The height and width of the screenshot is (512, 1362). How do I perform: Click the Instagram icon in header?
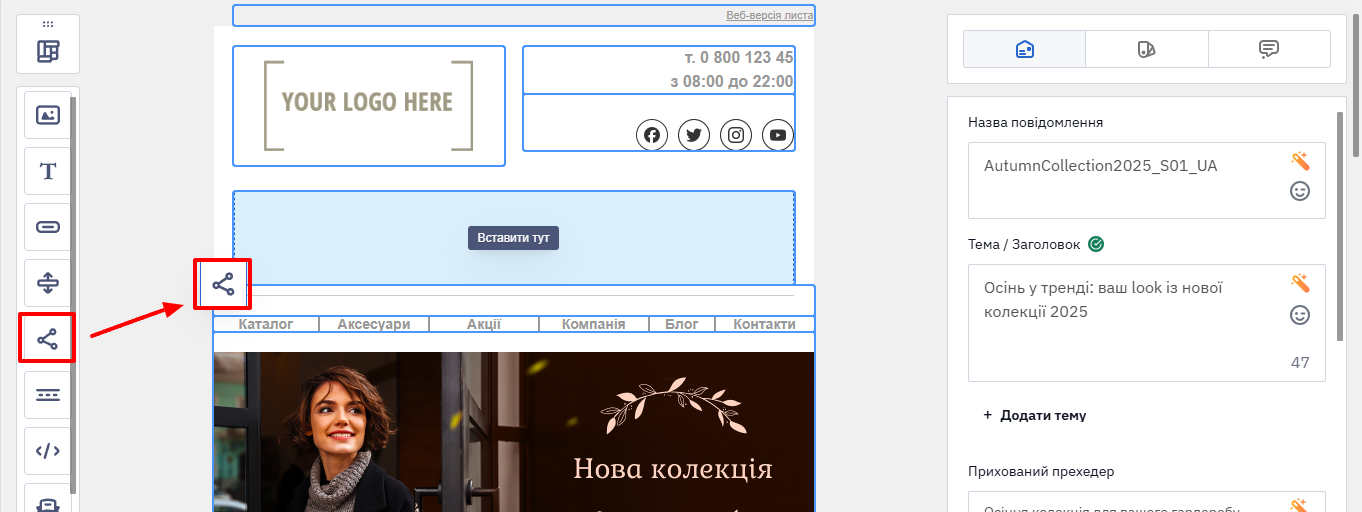click(x=736, y=135)
